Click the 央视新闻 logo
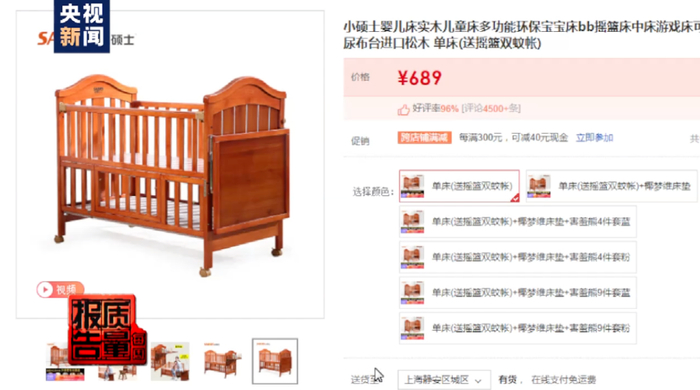Viewport: 700px width, 390px height. pos(82,26)
